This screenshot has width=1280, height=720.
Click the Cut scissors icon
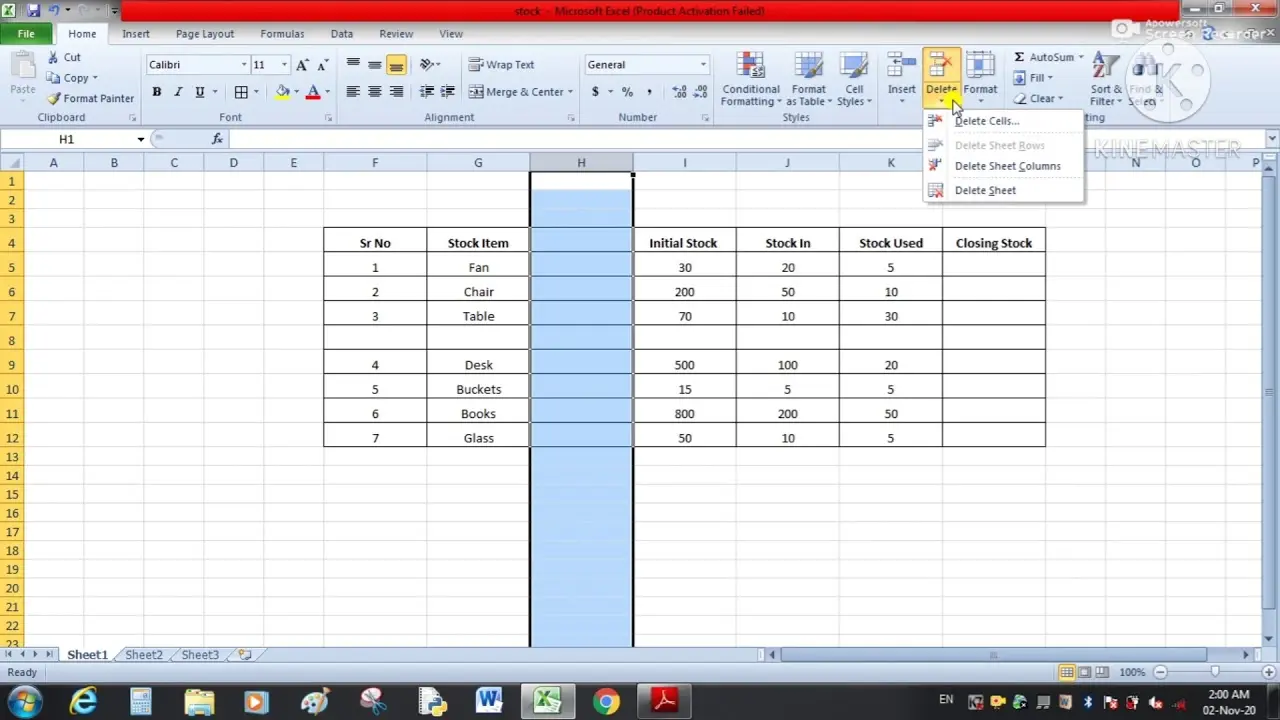point(54,57)
